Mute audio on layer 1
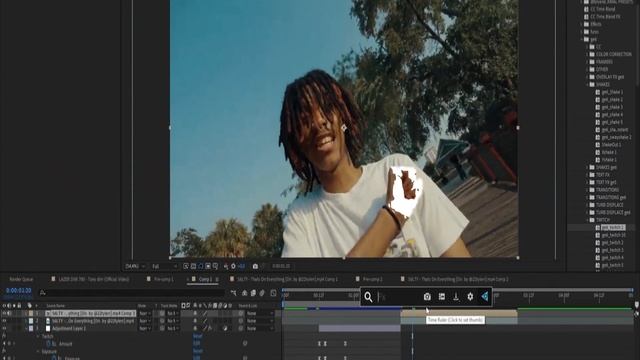Image resolution: width=640 pixels, height=360 pixels. click(x=9, y=313)
